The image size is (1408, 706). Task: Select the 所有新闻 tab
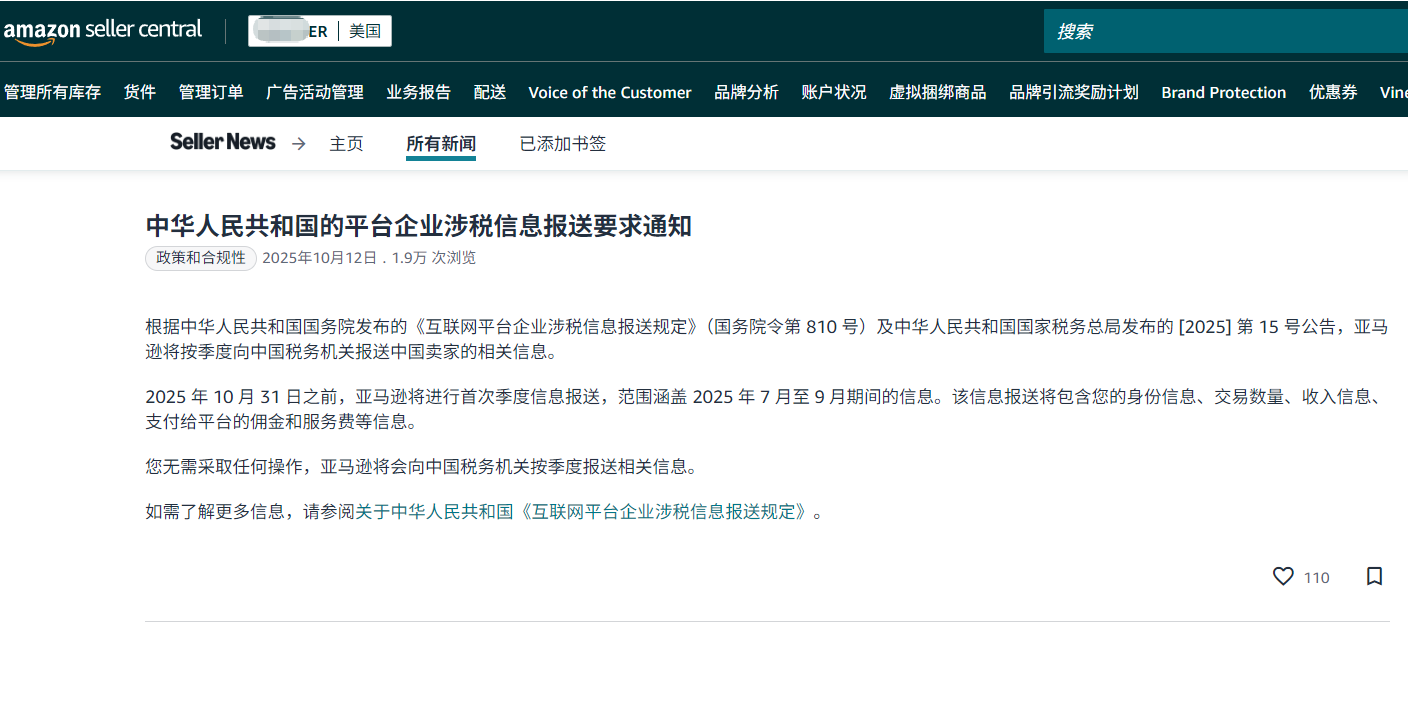tap(440, 144)
